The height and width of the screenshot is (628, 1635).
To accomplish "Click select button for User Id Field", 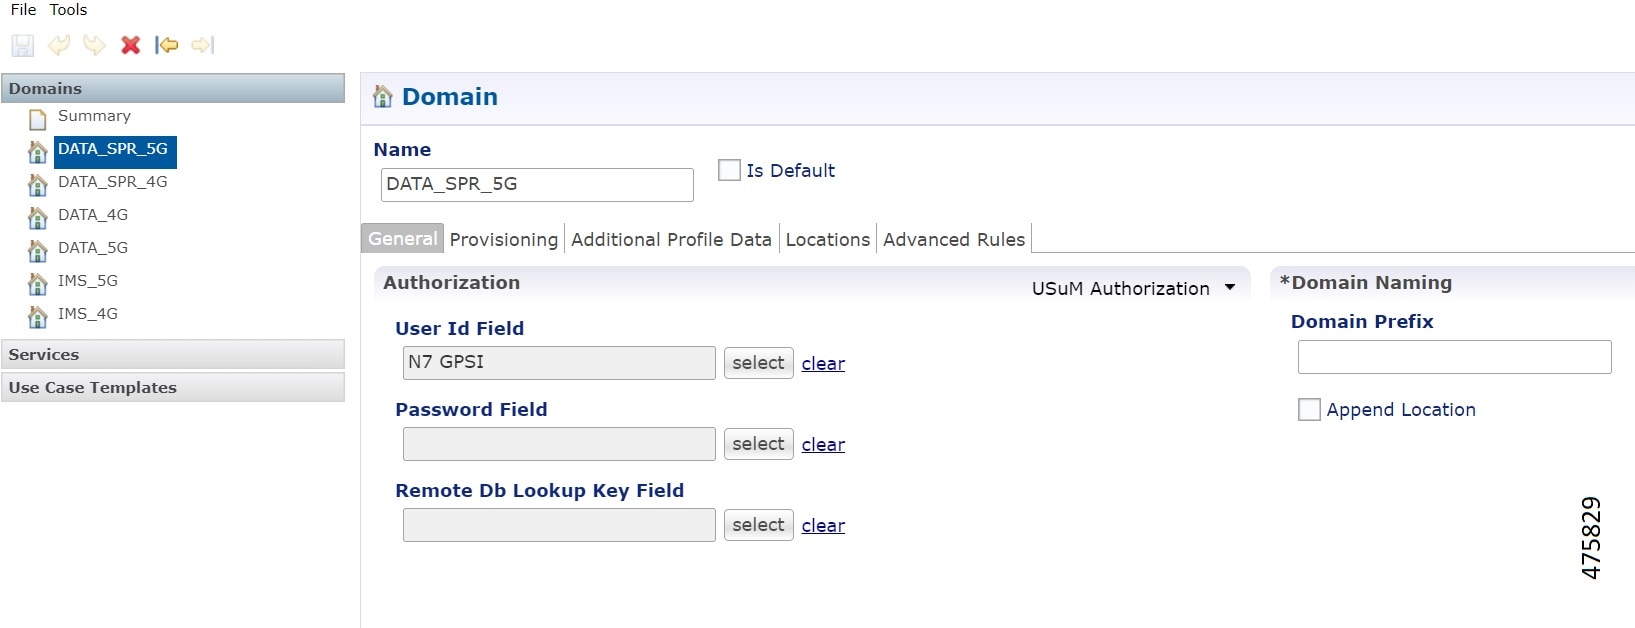I will point(758,363).
